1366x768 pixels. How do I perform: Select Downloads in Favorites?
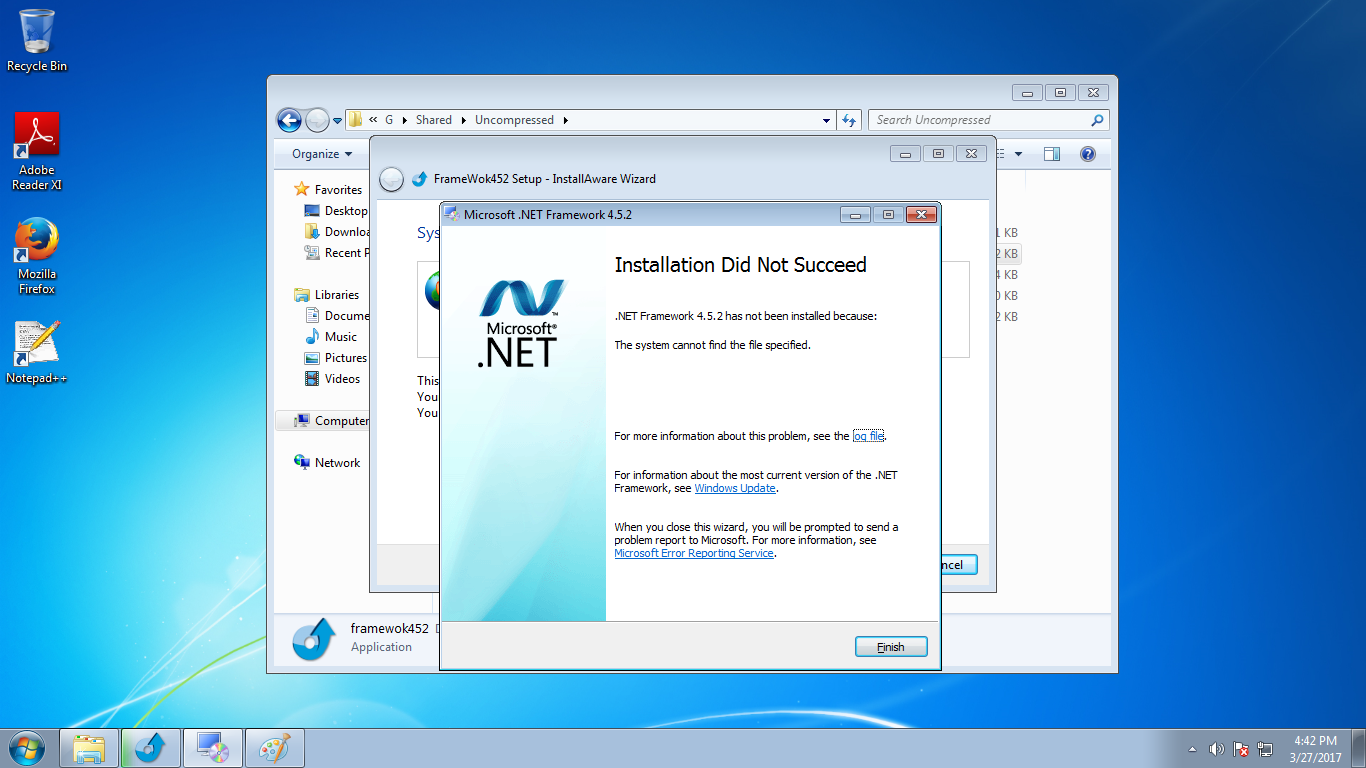336,232
